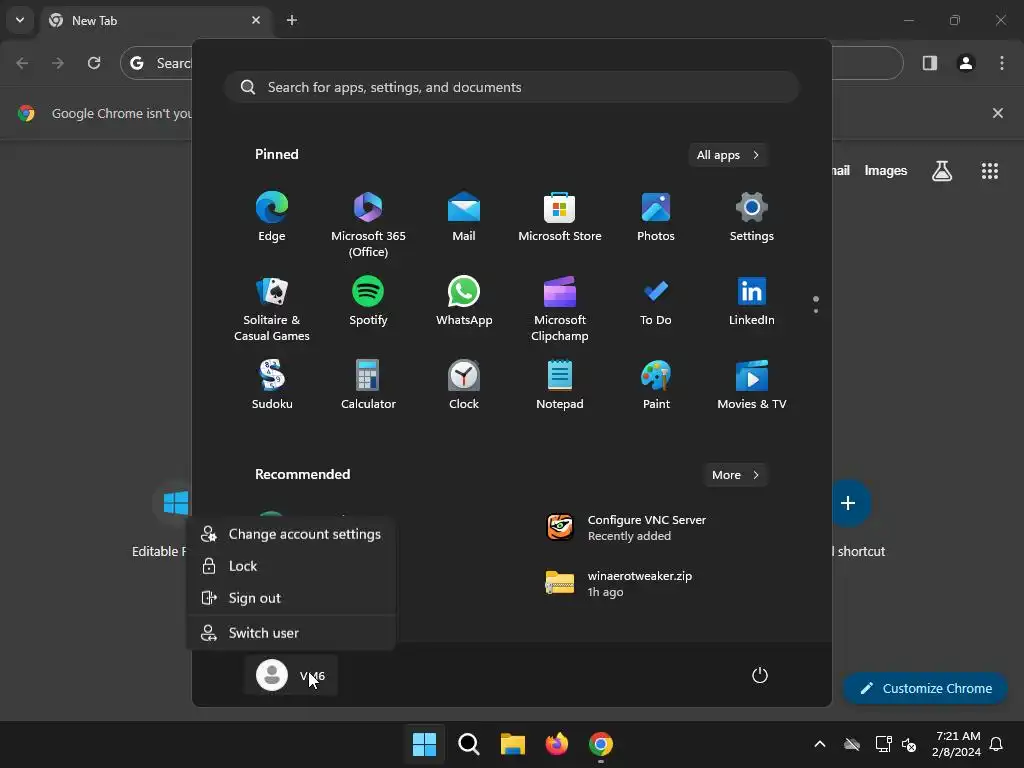Open the Google apps grid in Chrome
This screenshot has height=768, width=1024.
click(989, 170)
